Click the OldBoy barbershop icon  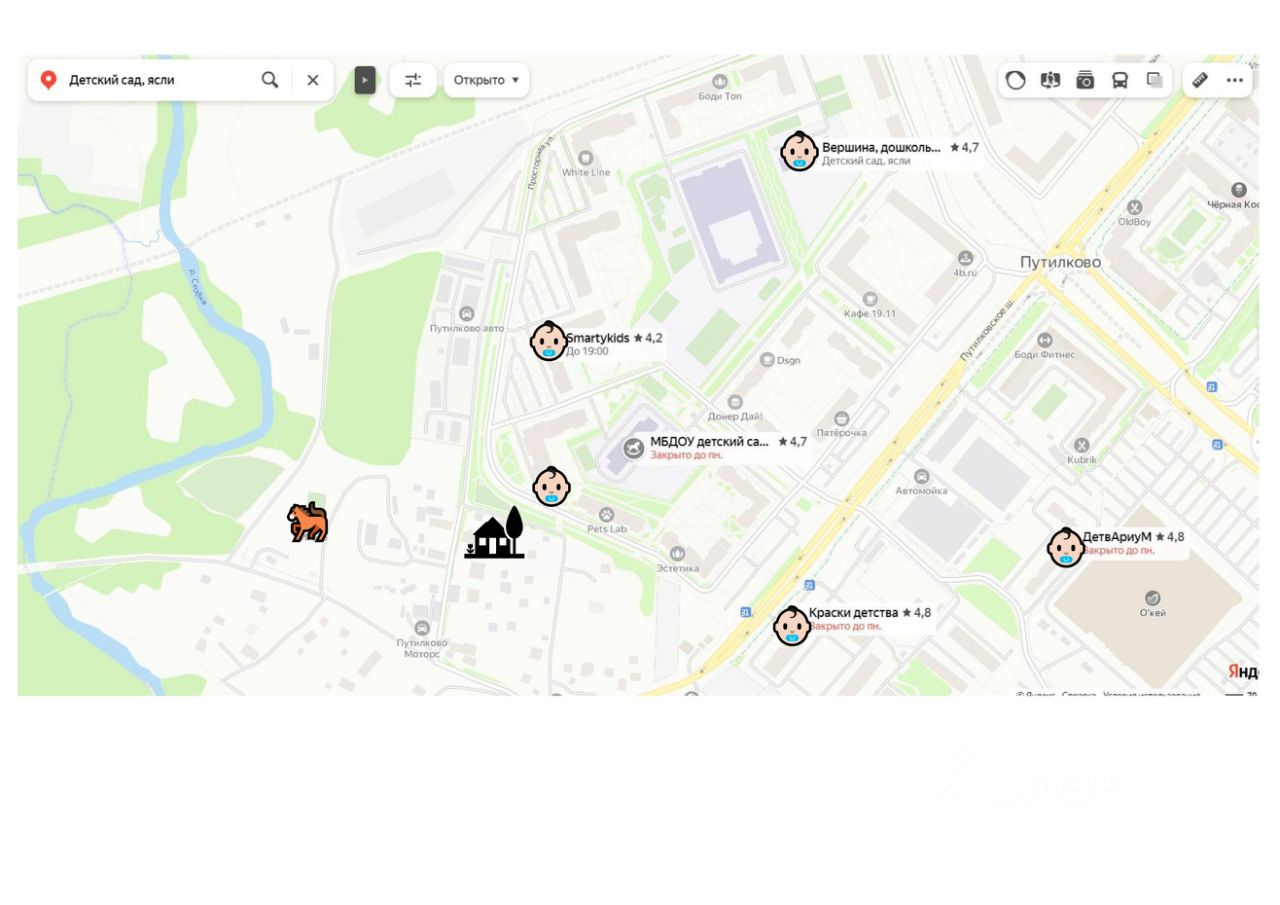coord(1134,207)
